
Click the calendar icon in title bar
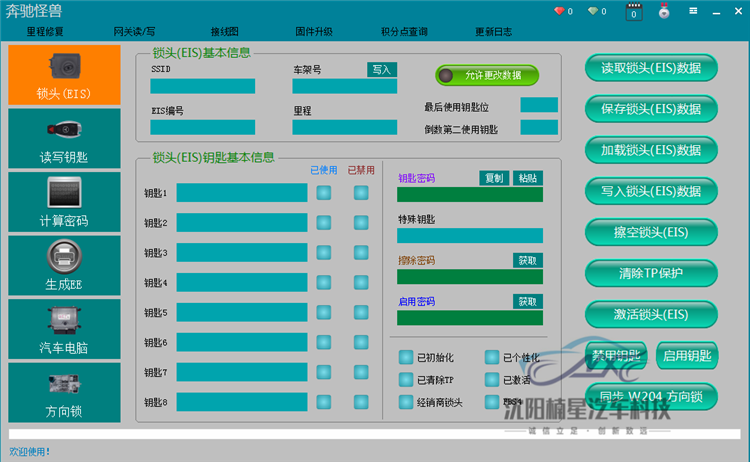pos(633,12)
